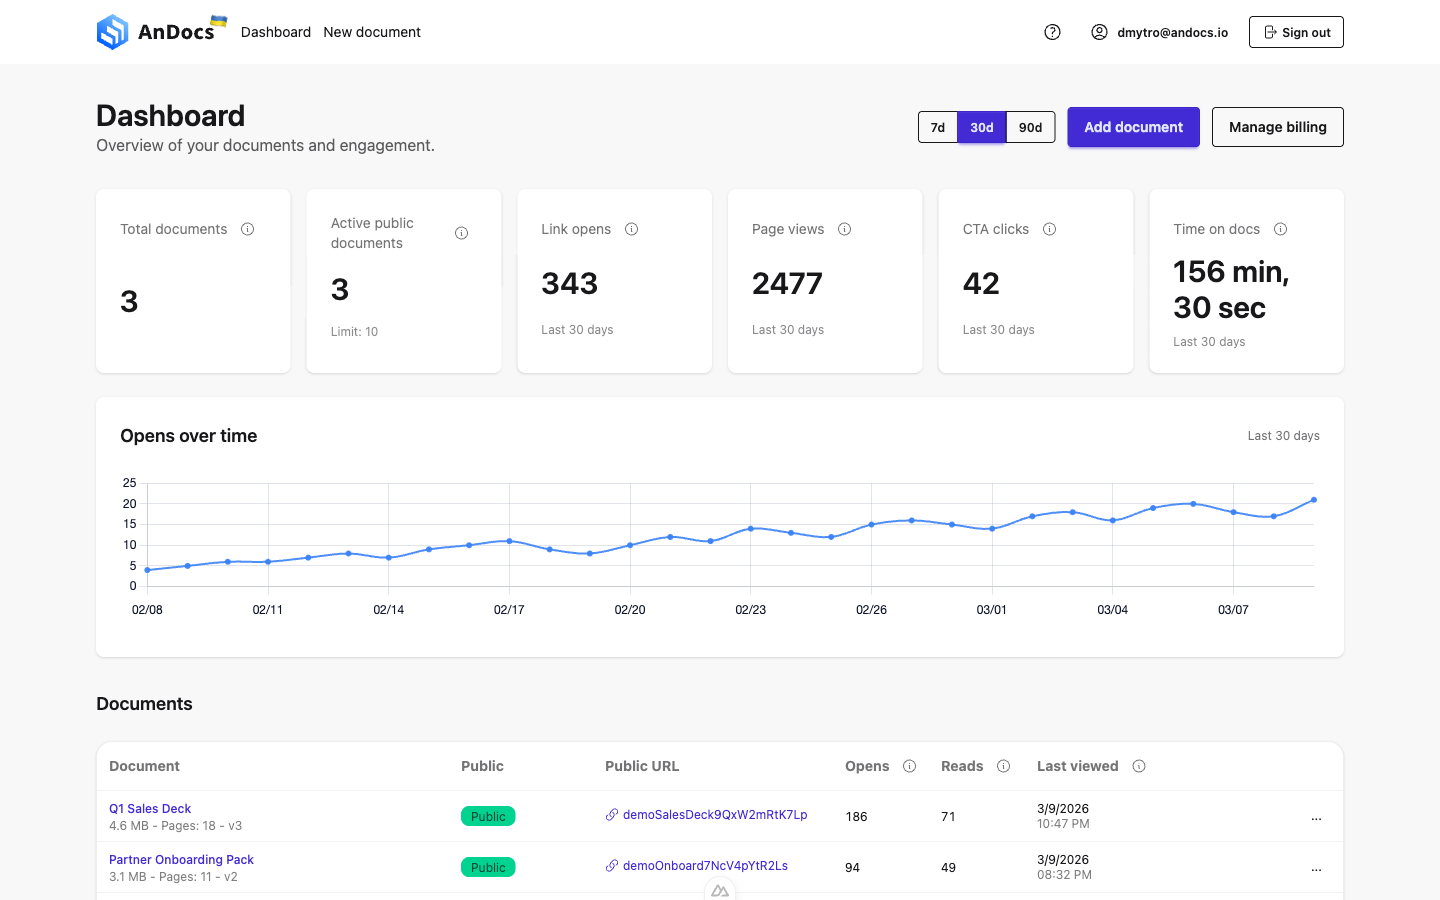
Task: Click the info icon next to Link opens
Action: pyautogui.click(x=631, y=229)
